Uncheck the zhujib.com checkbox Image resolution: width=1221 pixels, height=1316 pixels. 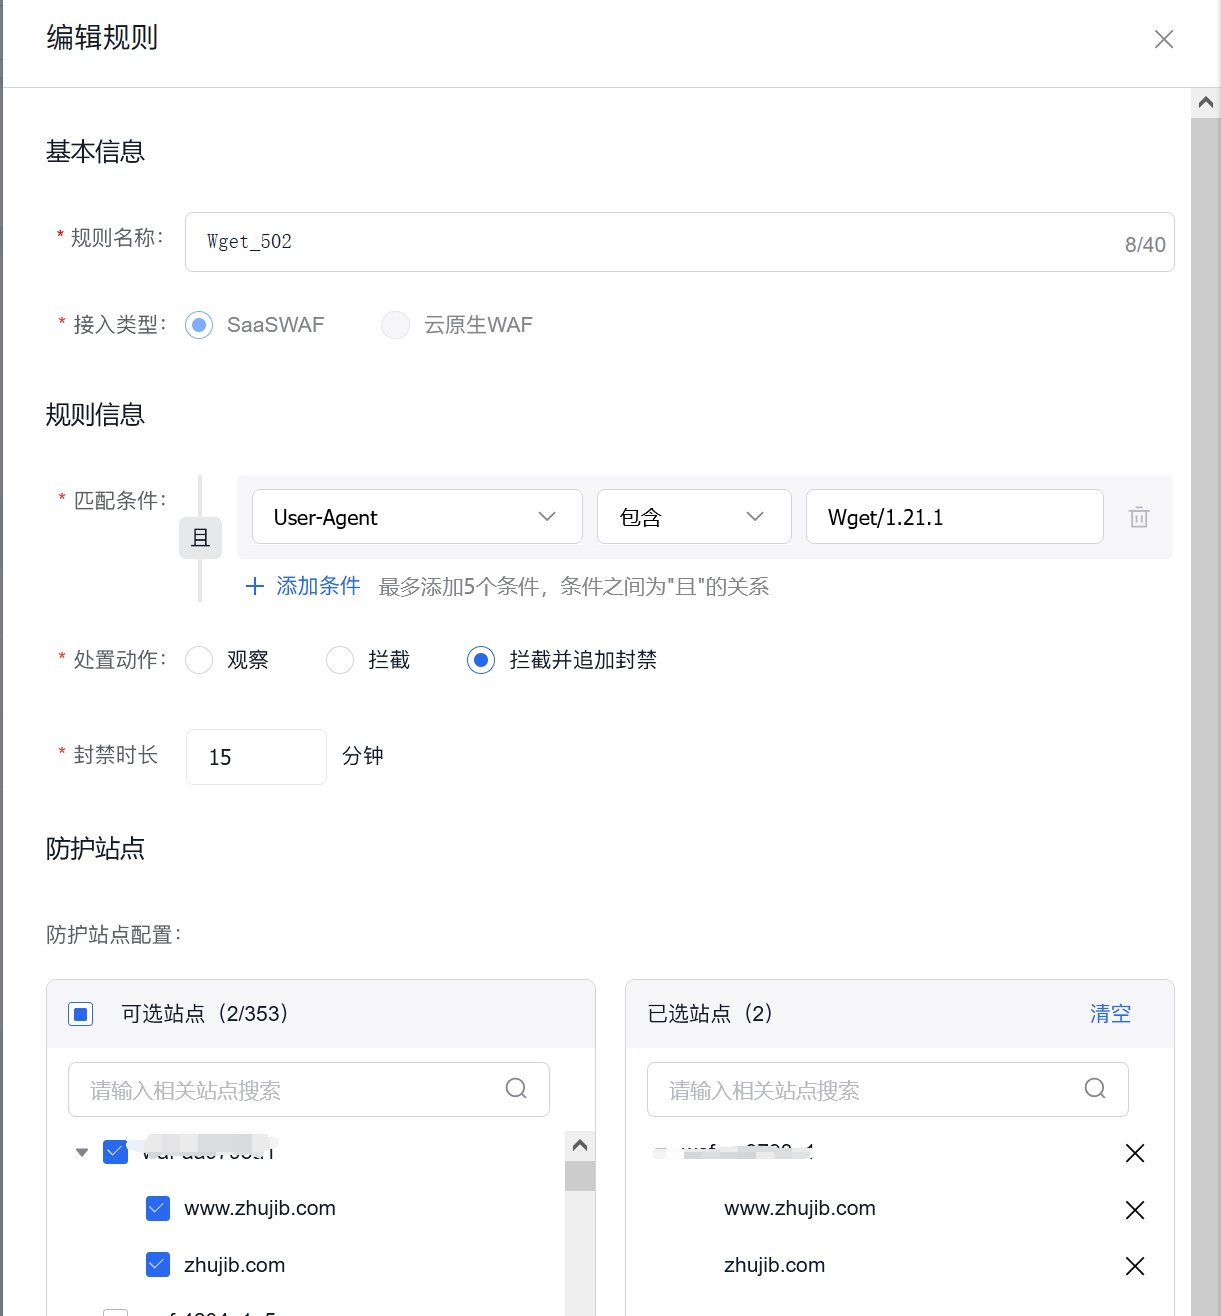click(x=157, y=1265)
